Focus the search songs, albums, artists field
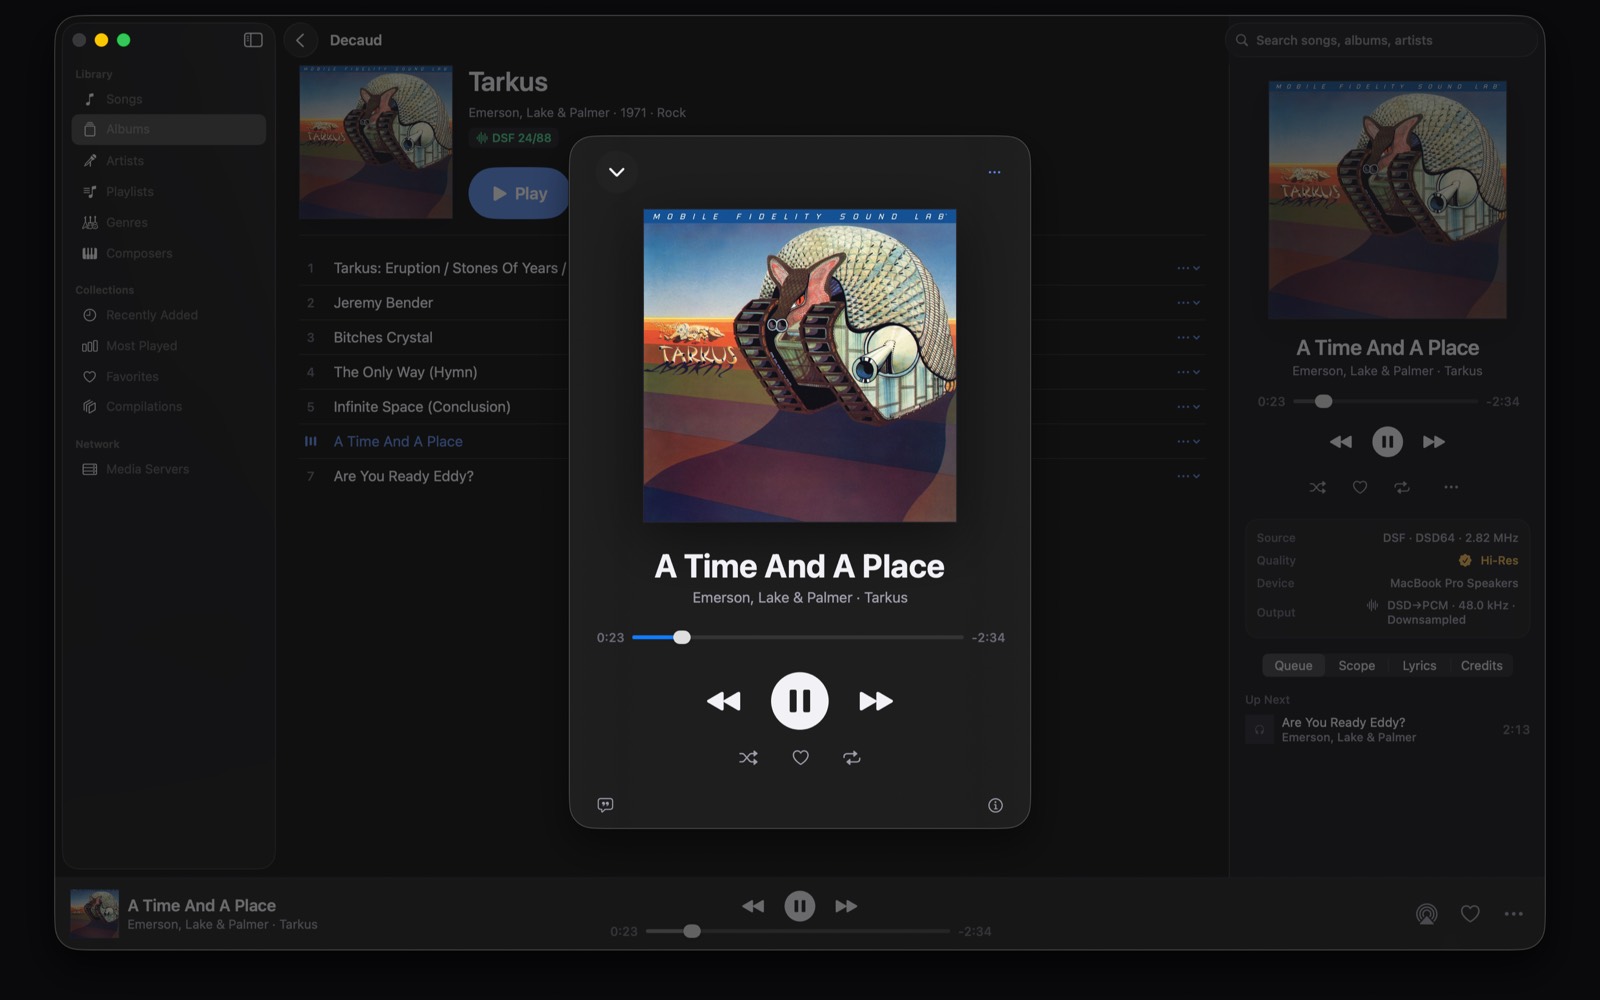Viewport: 1600px width, 1000px height. coord(1382,40)
